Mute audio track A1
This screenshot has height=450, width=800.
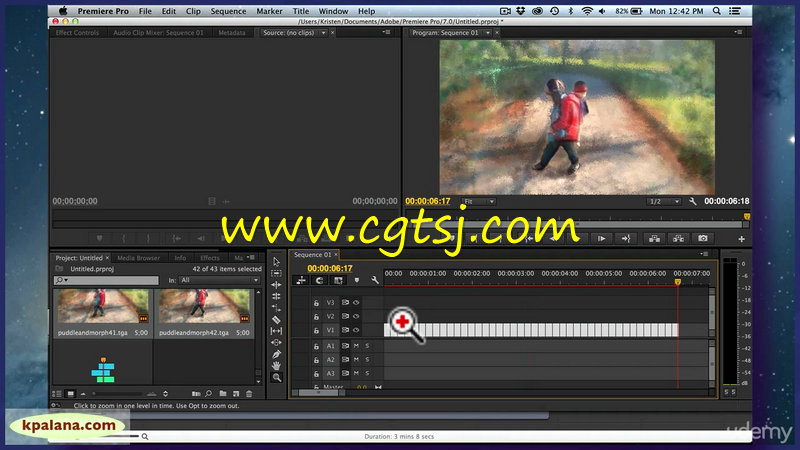tap(356, 346)
